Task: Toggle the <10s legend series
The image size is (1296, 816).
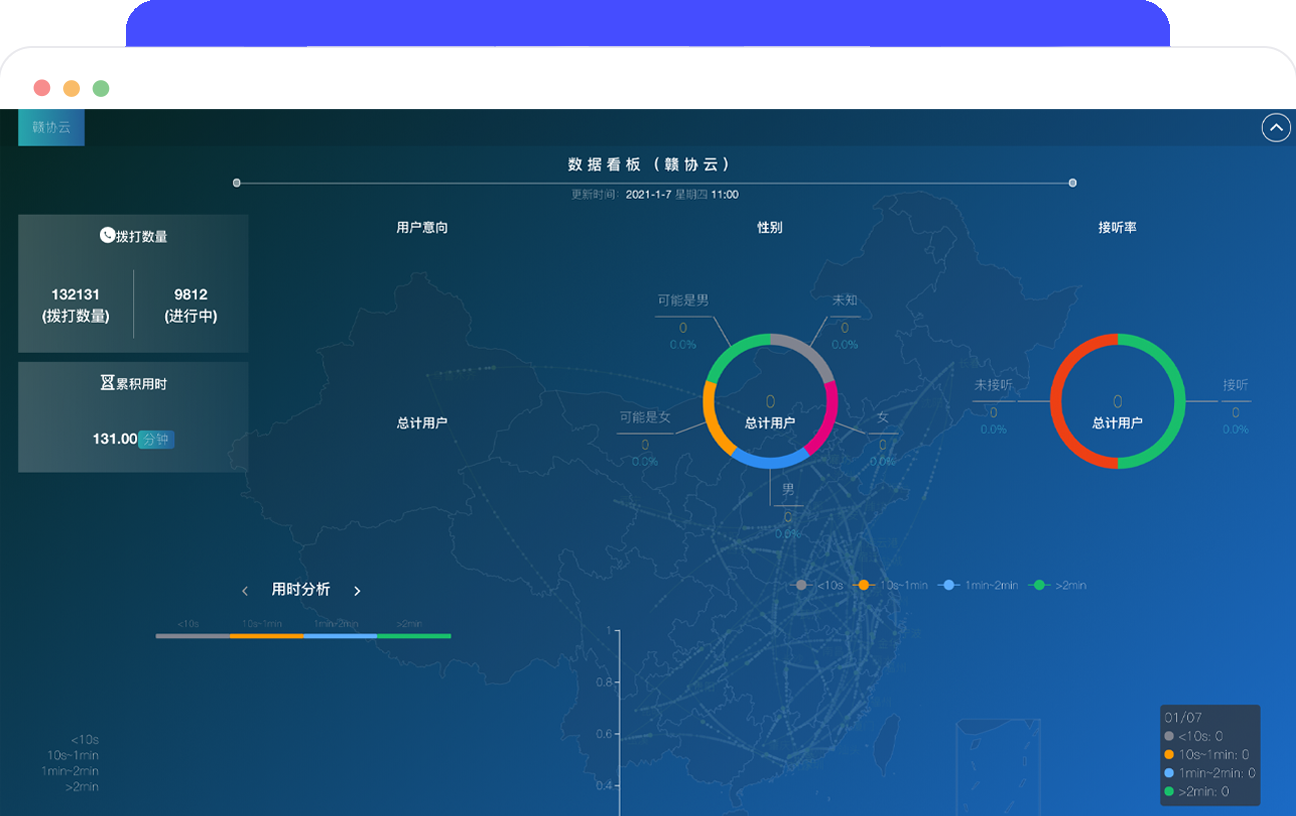Action: click(819, 585)
